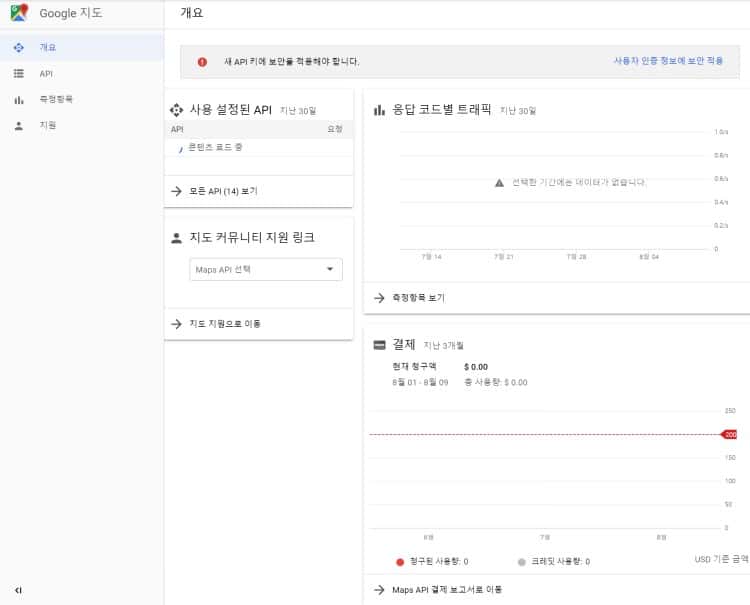Open the 사용자 인증 정보에 보안 적용 link
750x605 pixels.
coord(668,61)
